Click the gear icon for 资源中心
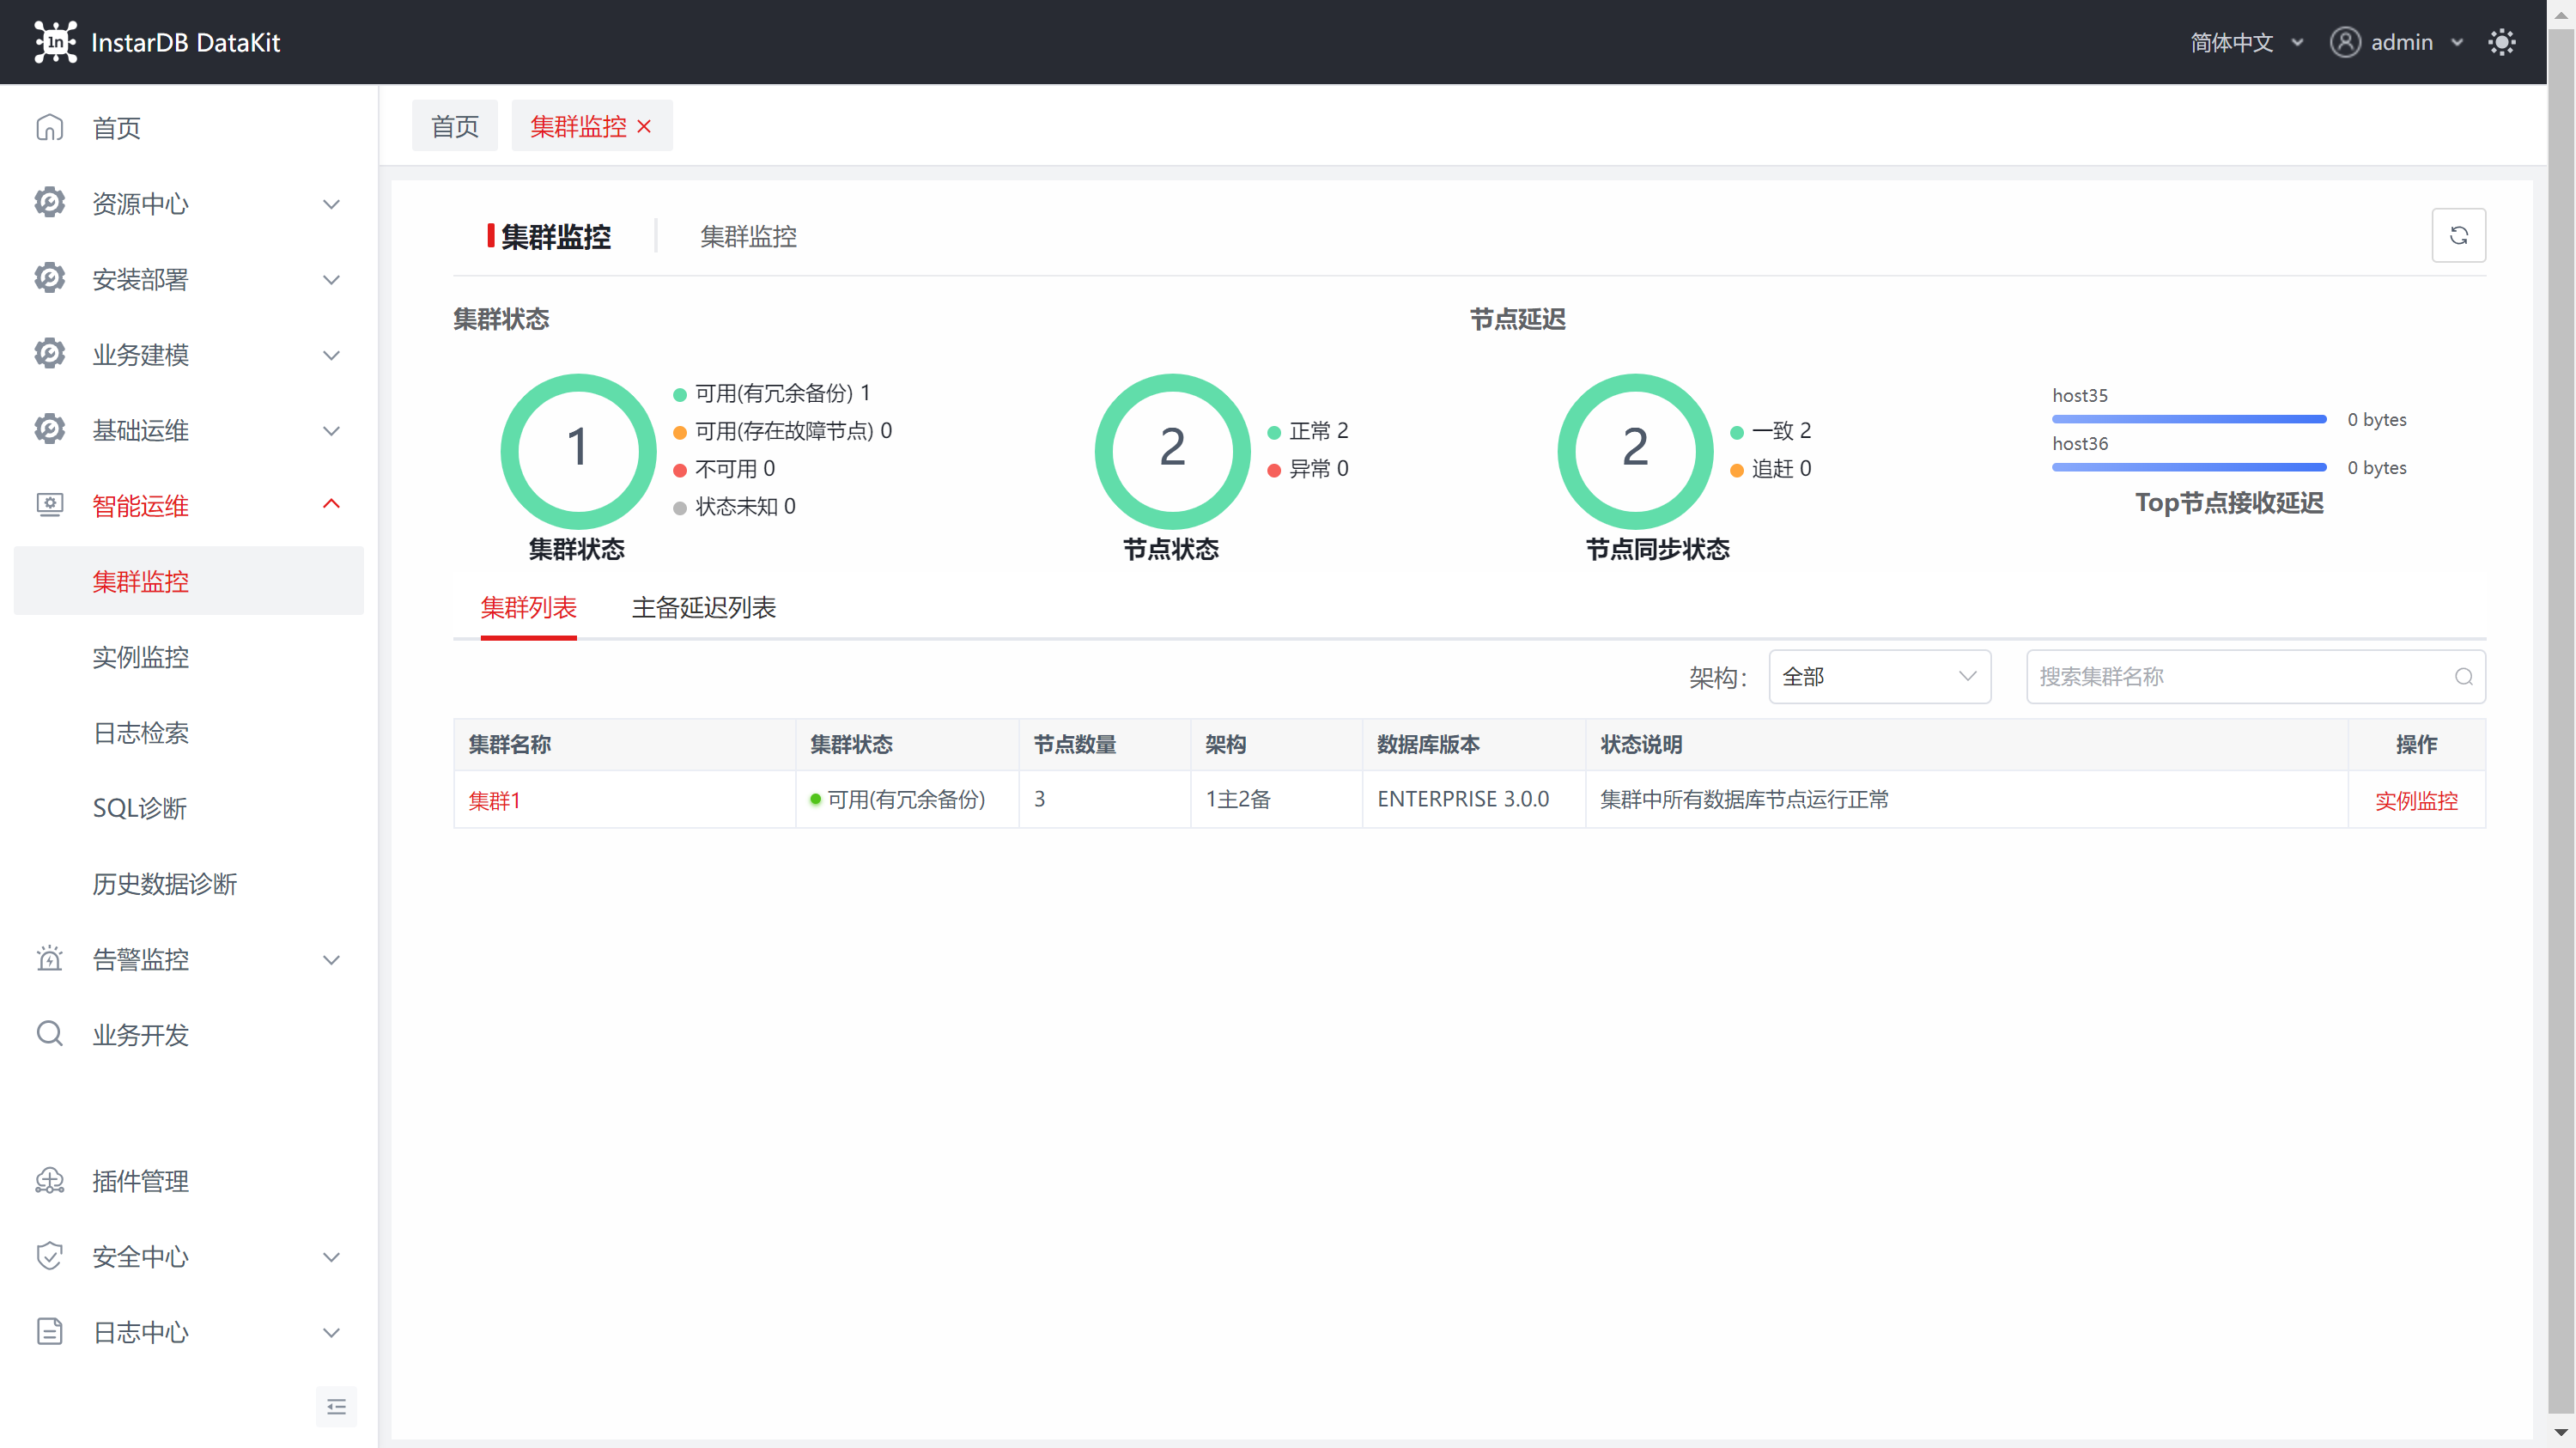 coord(49,203)
